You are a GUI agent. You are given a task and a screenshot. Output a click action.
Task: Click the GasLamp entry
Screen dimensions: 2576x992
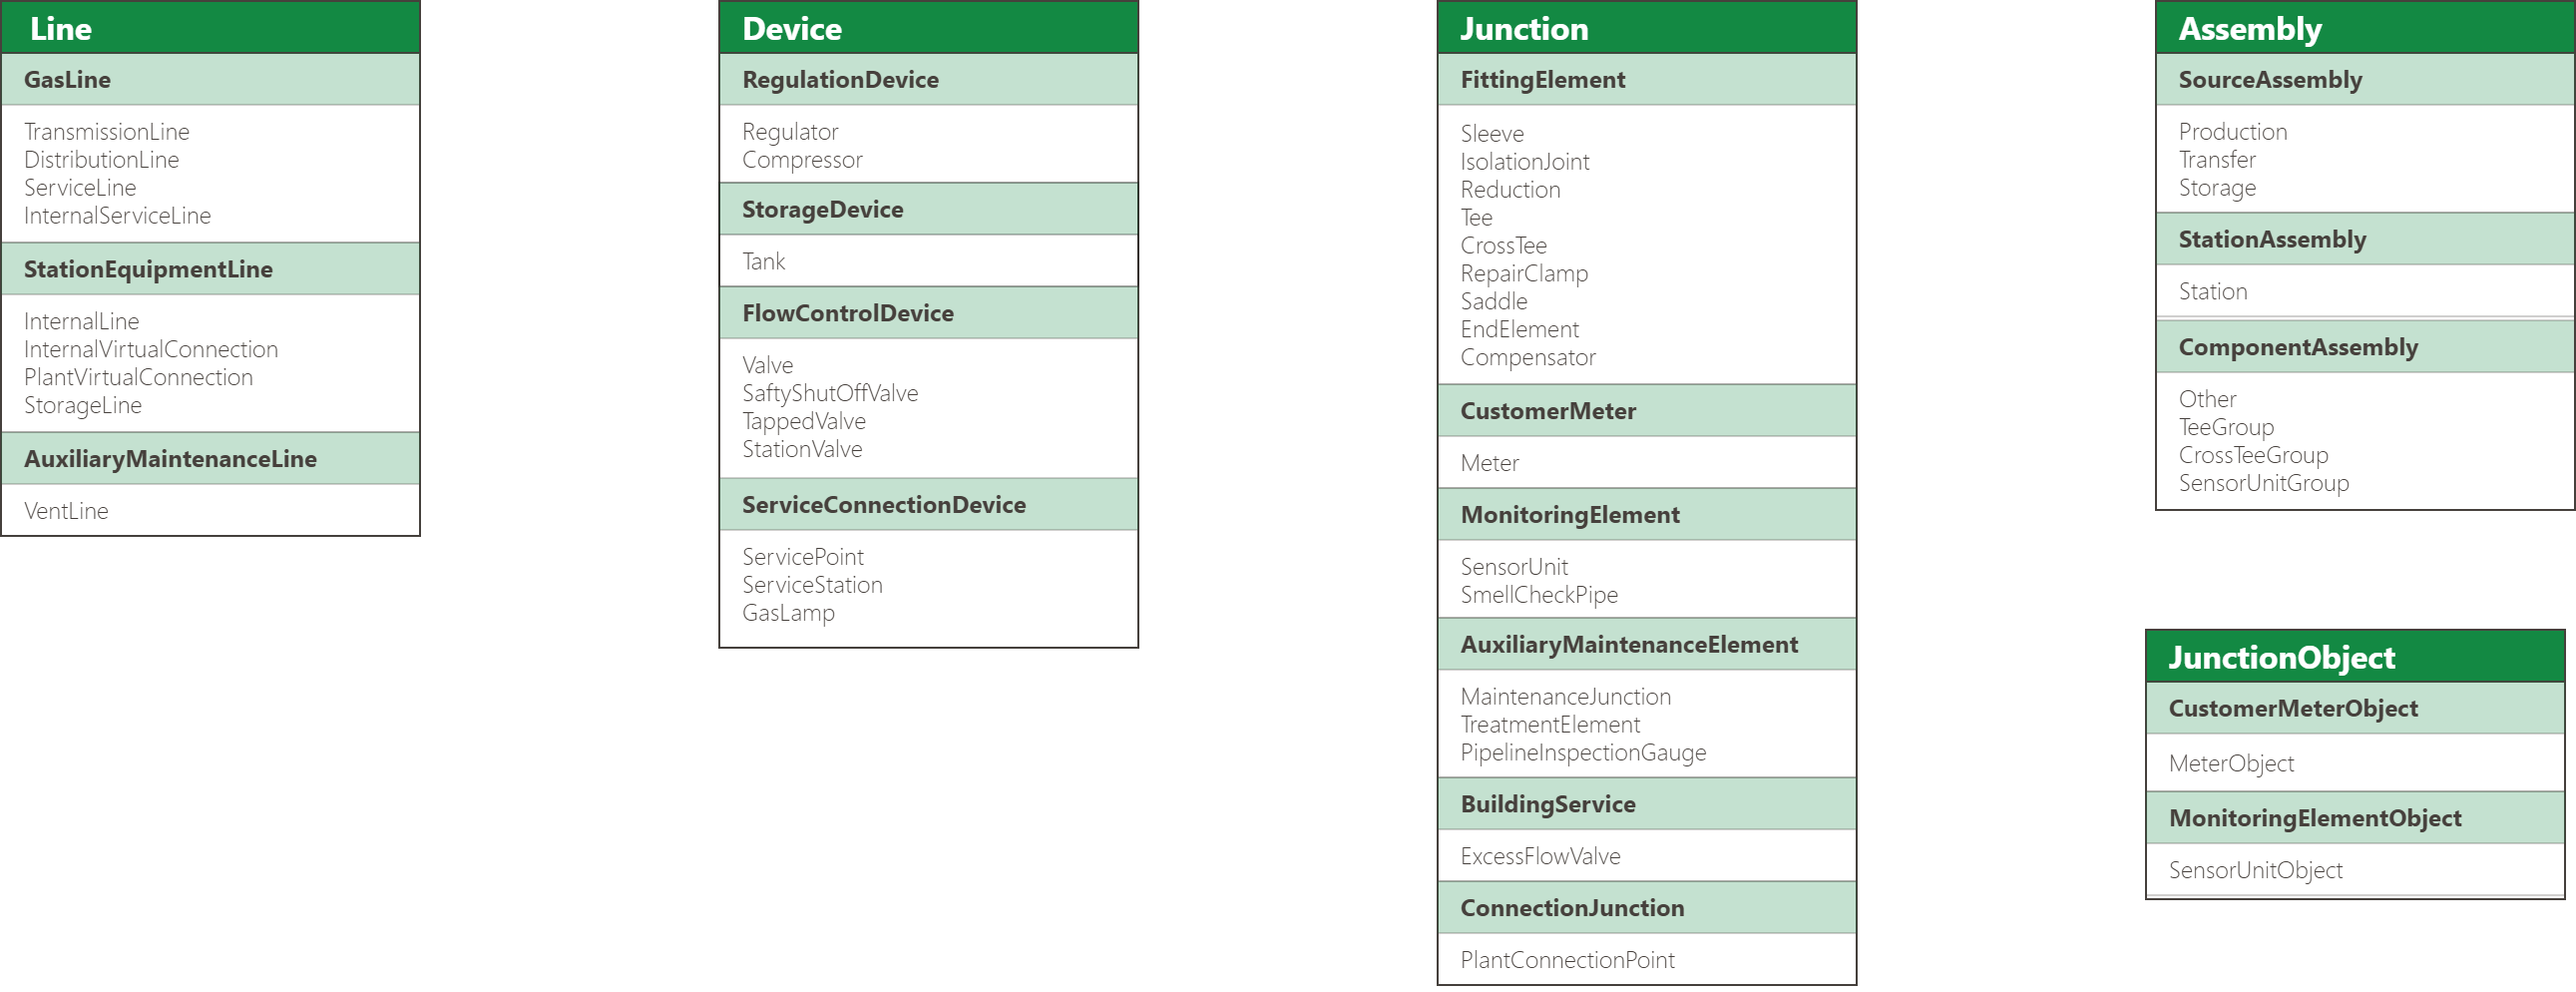point(788,613)
